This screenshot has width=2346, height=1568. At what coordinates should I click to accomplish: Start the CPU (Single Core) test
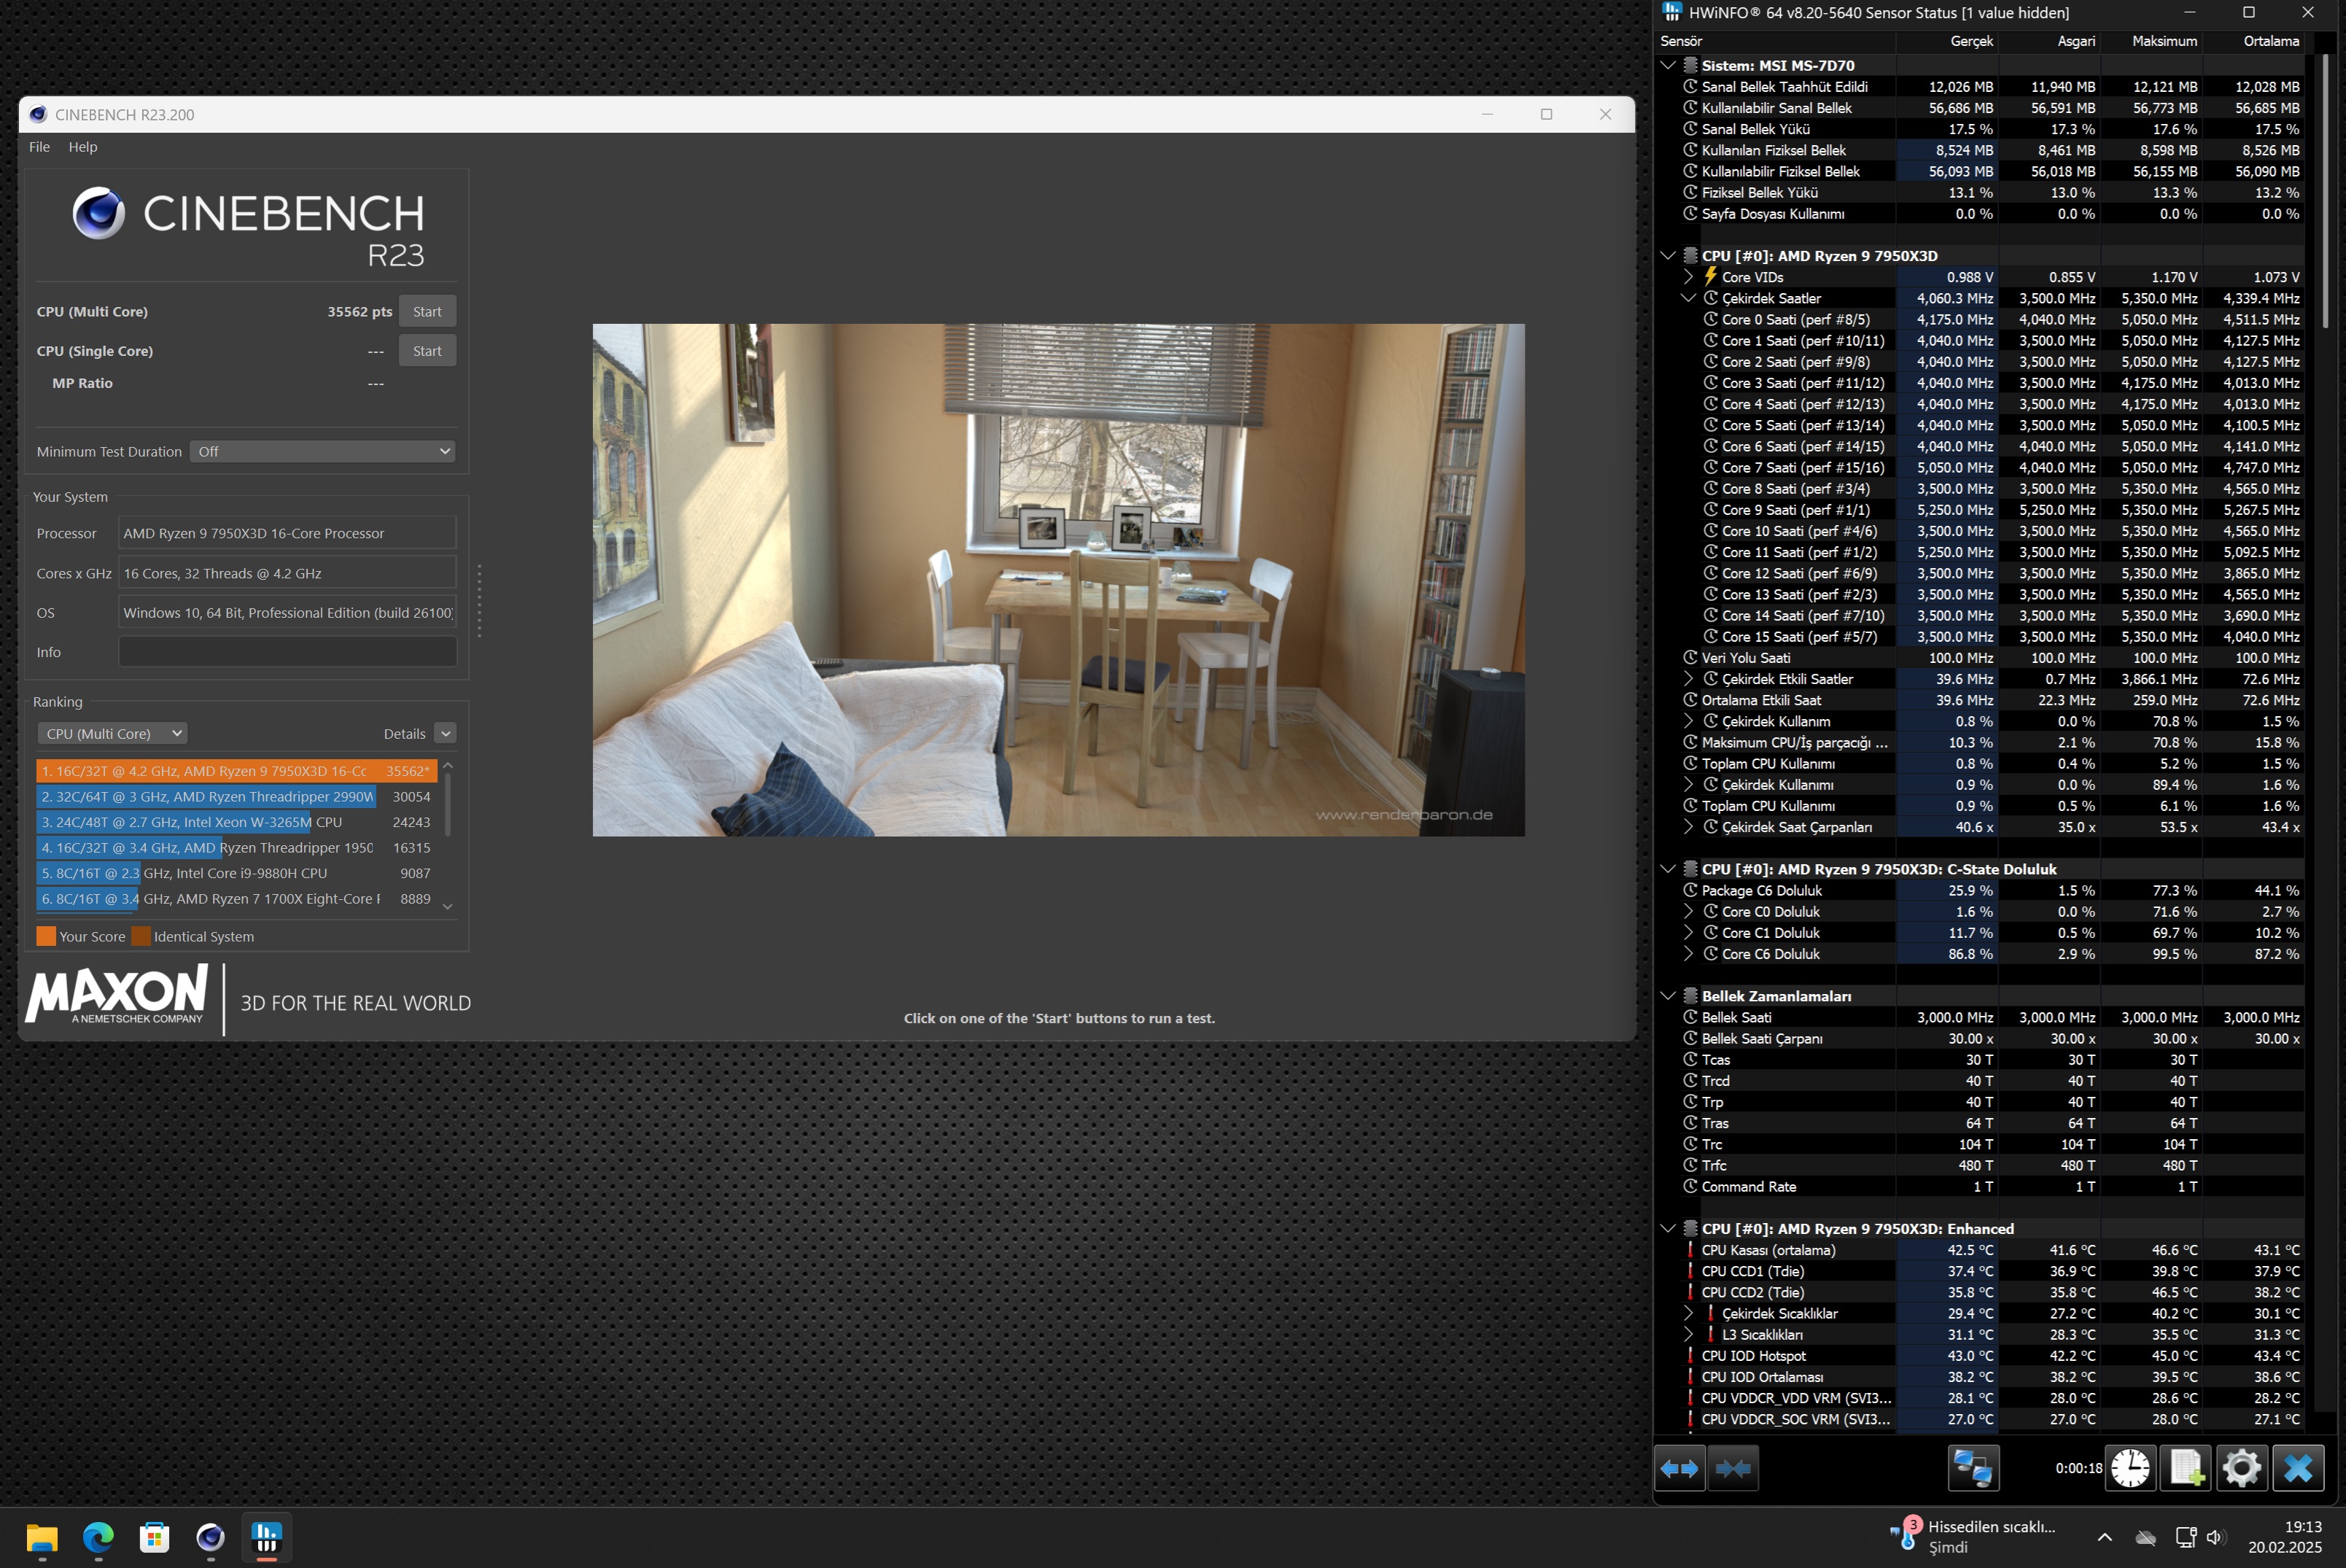427,351
